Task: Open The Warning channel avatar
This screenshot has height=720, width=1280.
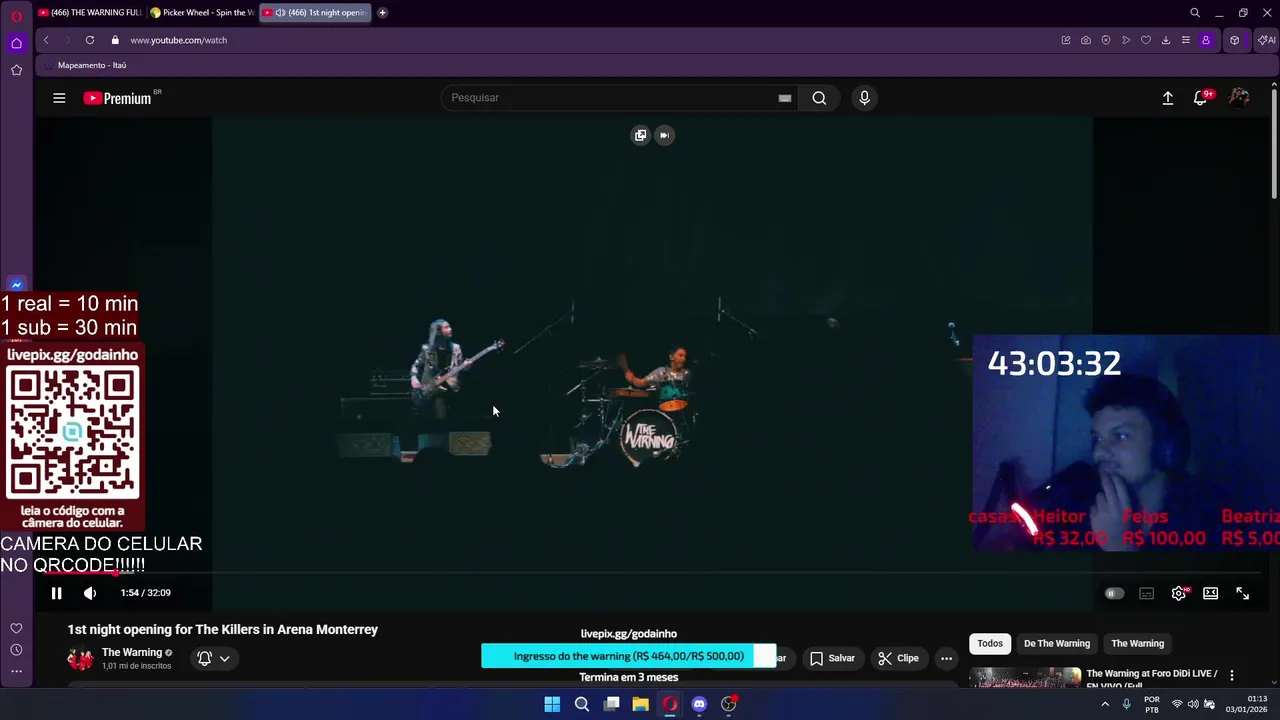Action: (x=80, y=658)
